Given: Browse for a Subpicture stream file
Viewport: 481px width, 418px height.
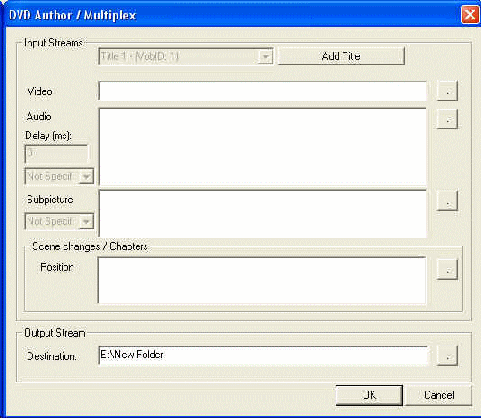Looking at the screenshot, I should pyautogui.click(x=447, y=201).
